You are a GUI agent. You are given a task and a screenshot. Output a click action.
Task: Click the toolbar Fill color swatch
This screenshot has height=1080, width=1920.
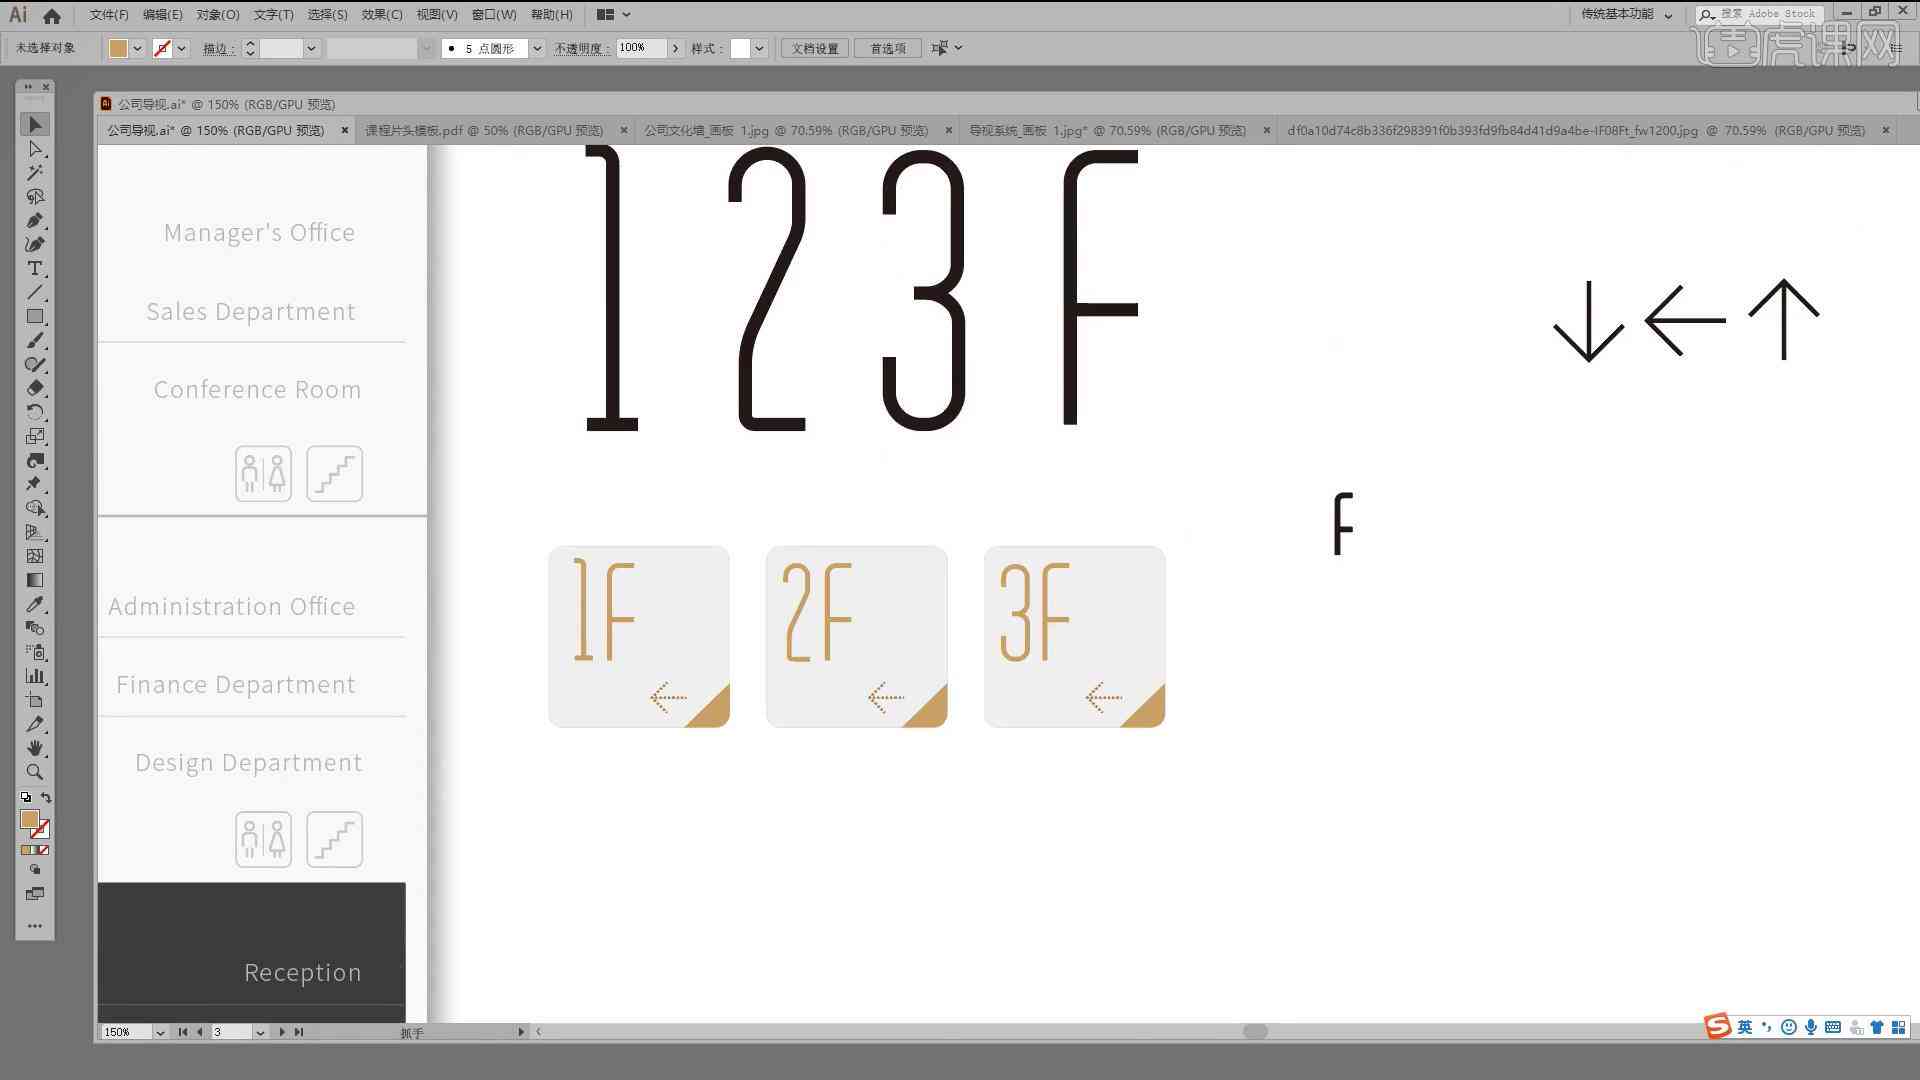29,819
